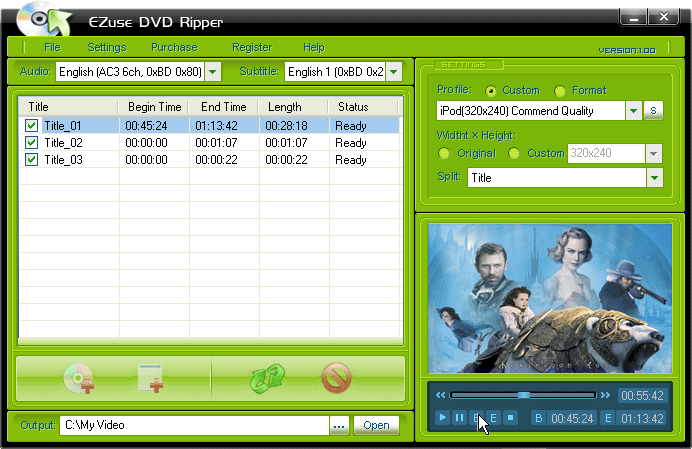This screenshot has width=692, height=449.
Task: Click the preview seek slider thumb
Action: click(523, 395)
